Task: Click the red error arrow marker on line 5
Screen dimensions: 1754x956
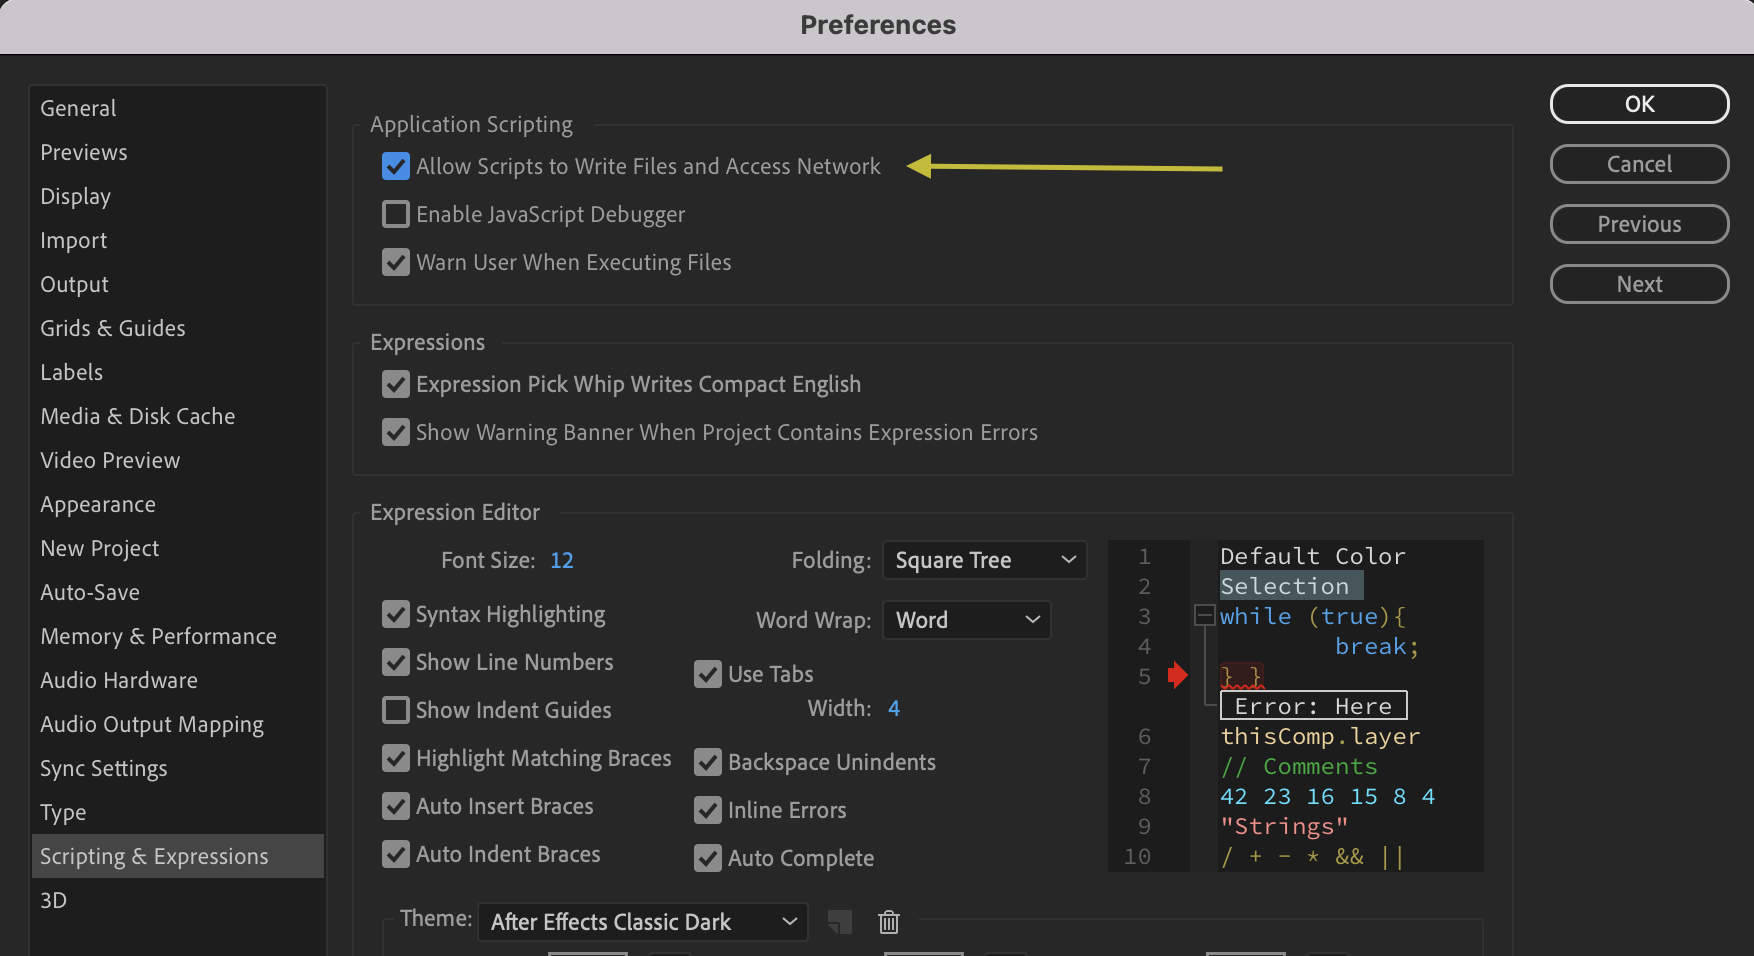Action: pos(1178,676)
